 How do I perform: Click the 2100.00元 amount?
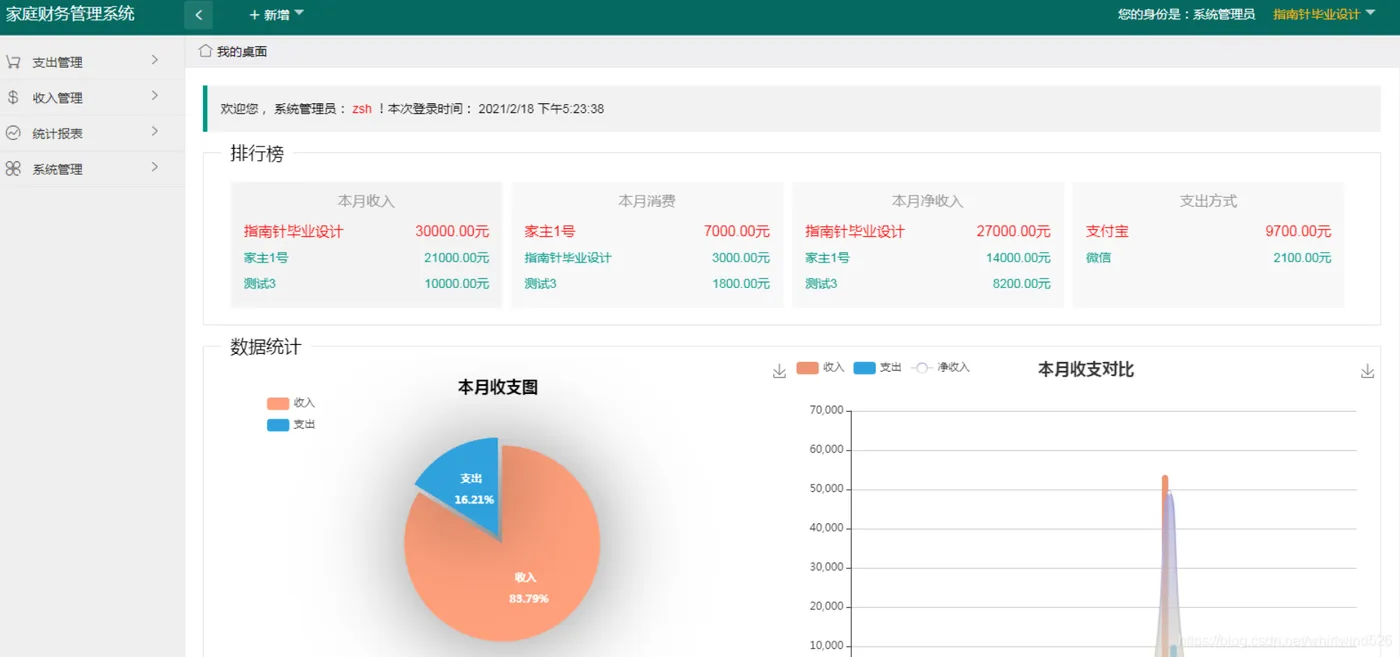pyautogui.click(x=1302, y=258)
